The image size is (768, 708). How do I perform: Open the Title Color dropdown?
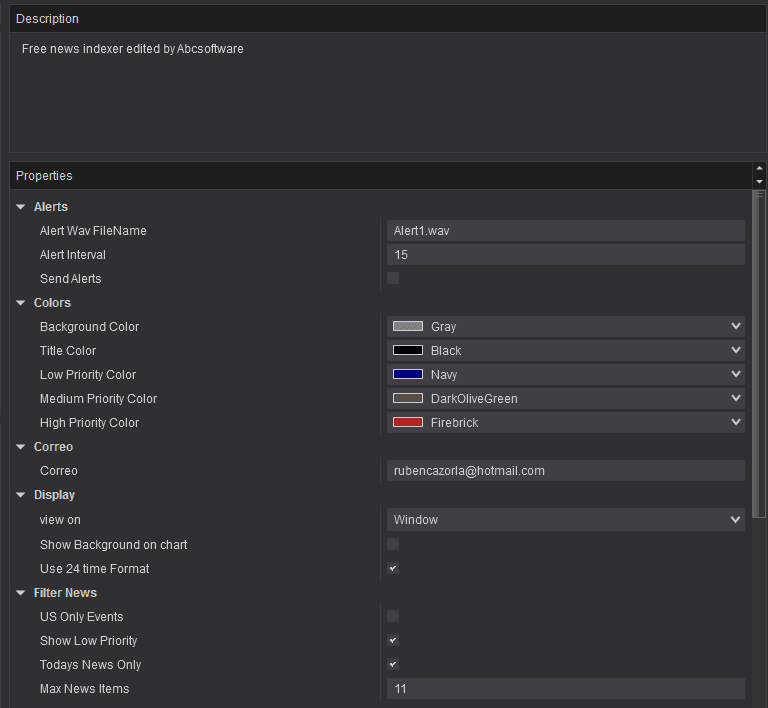click(565, 351)
